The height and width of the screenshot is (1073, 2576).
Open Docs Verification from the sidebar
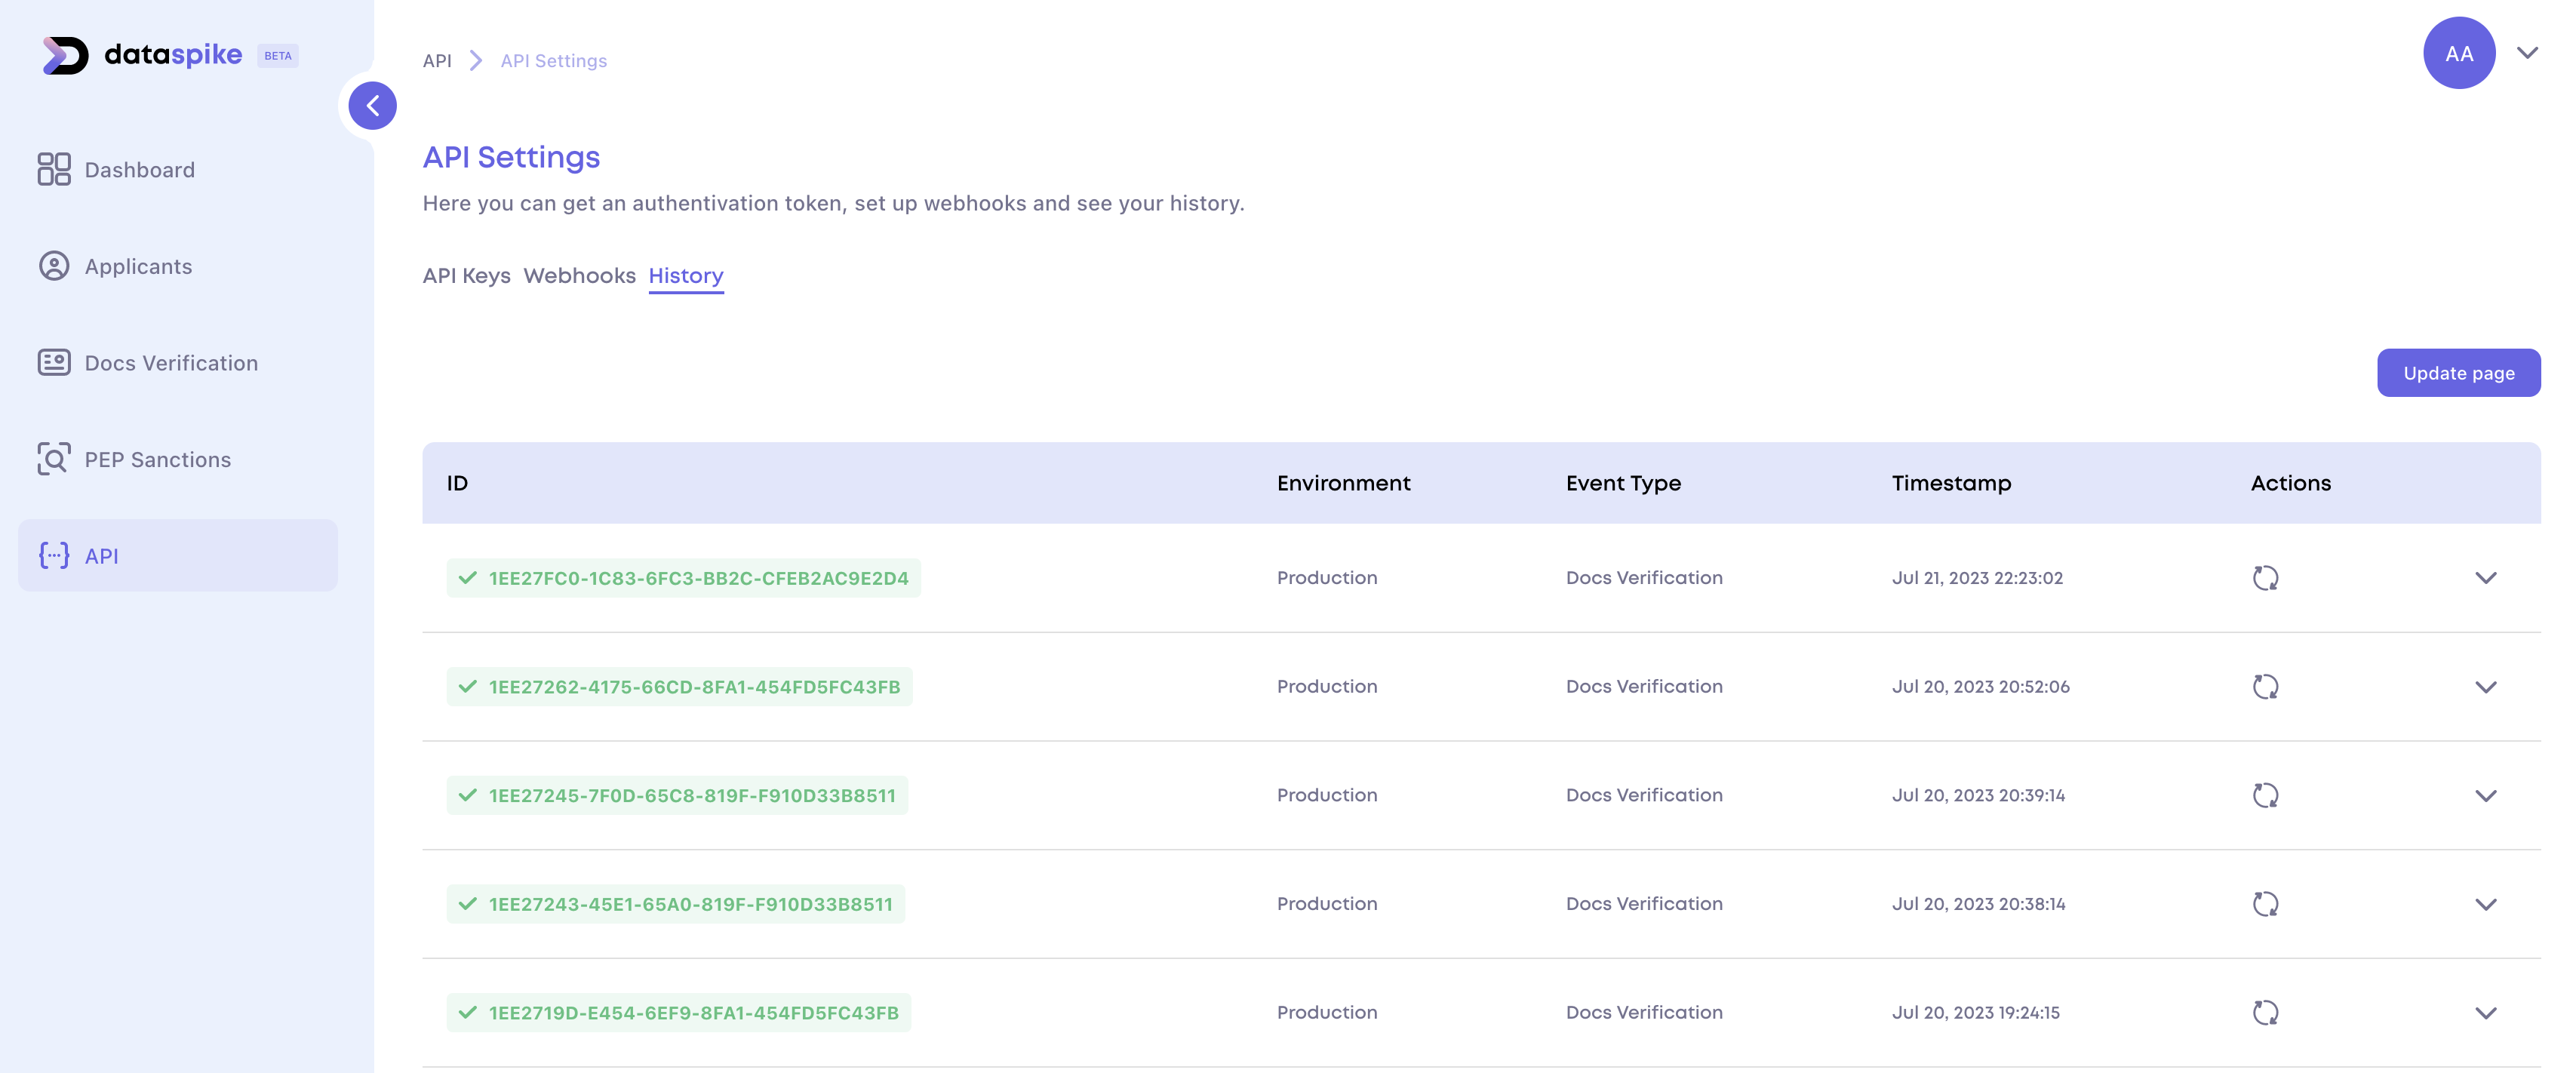click(178, 362)
